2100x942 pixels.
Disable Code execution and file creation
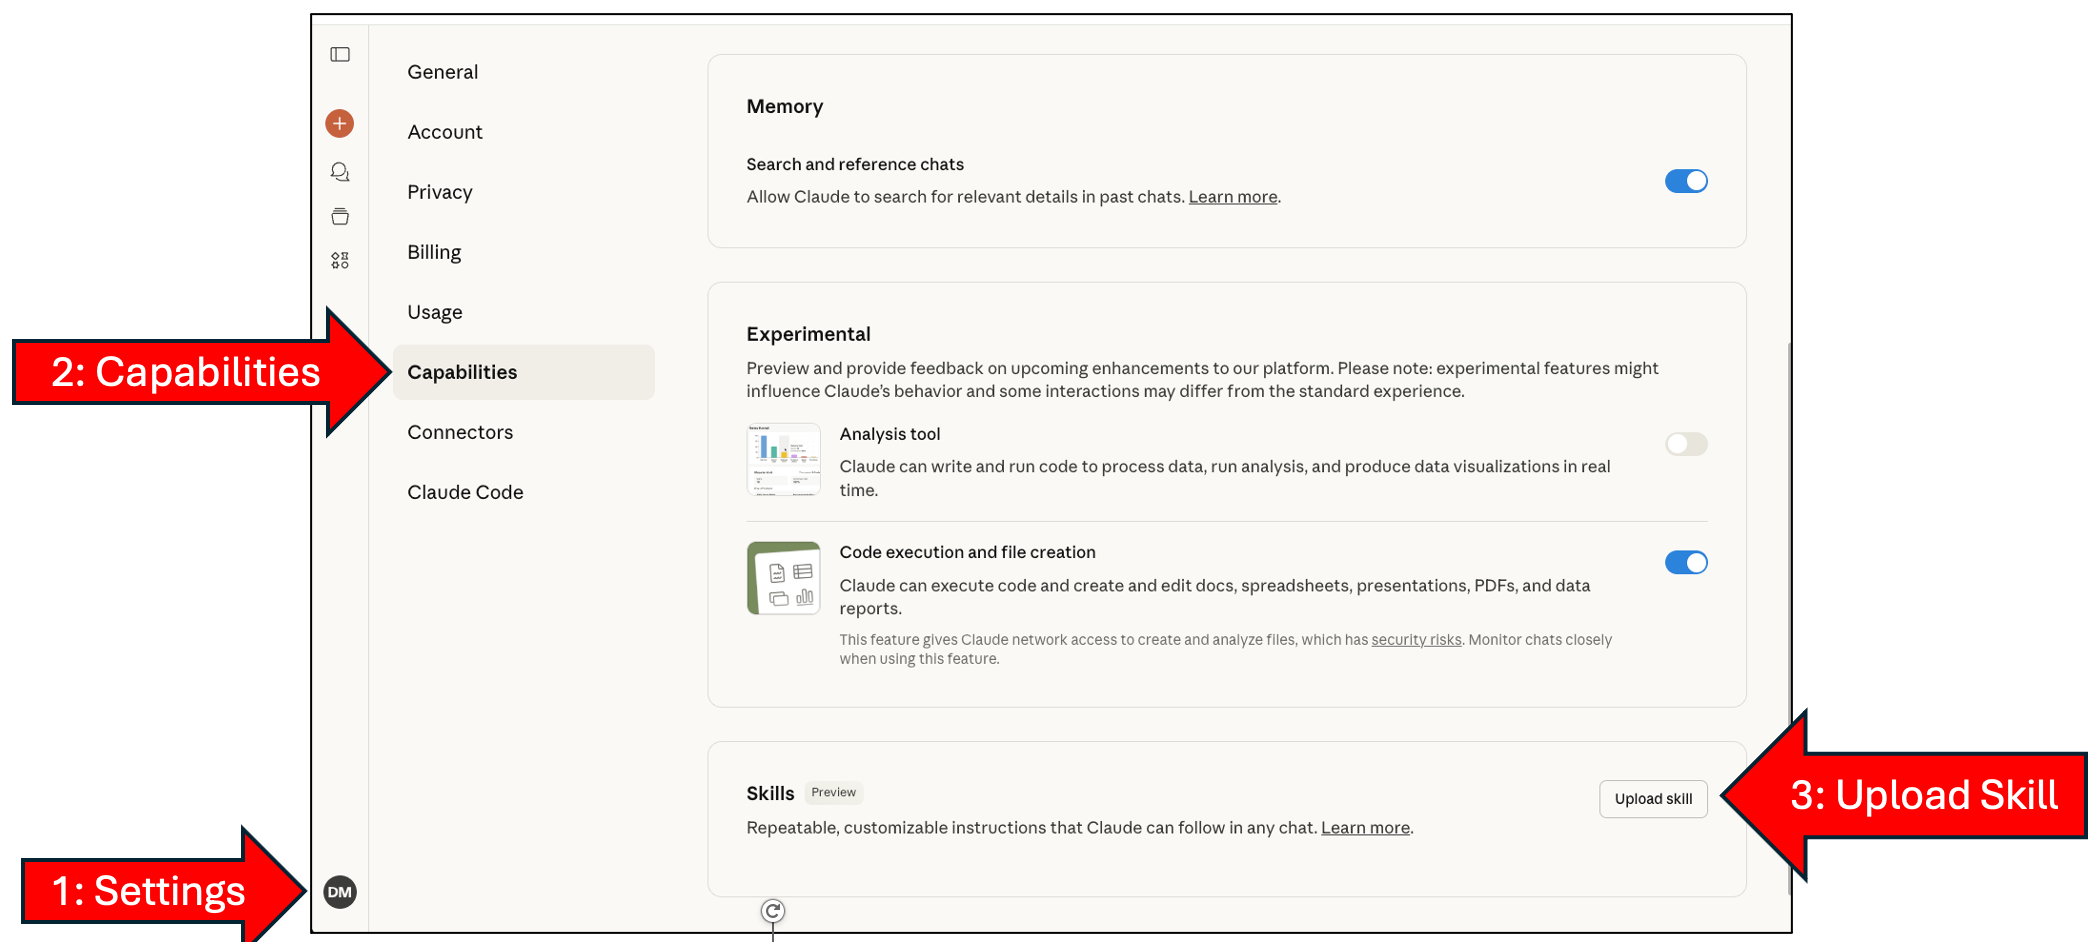(x=1686, y=563)
